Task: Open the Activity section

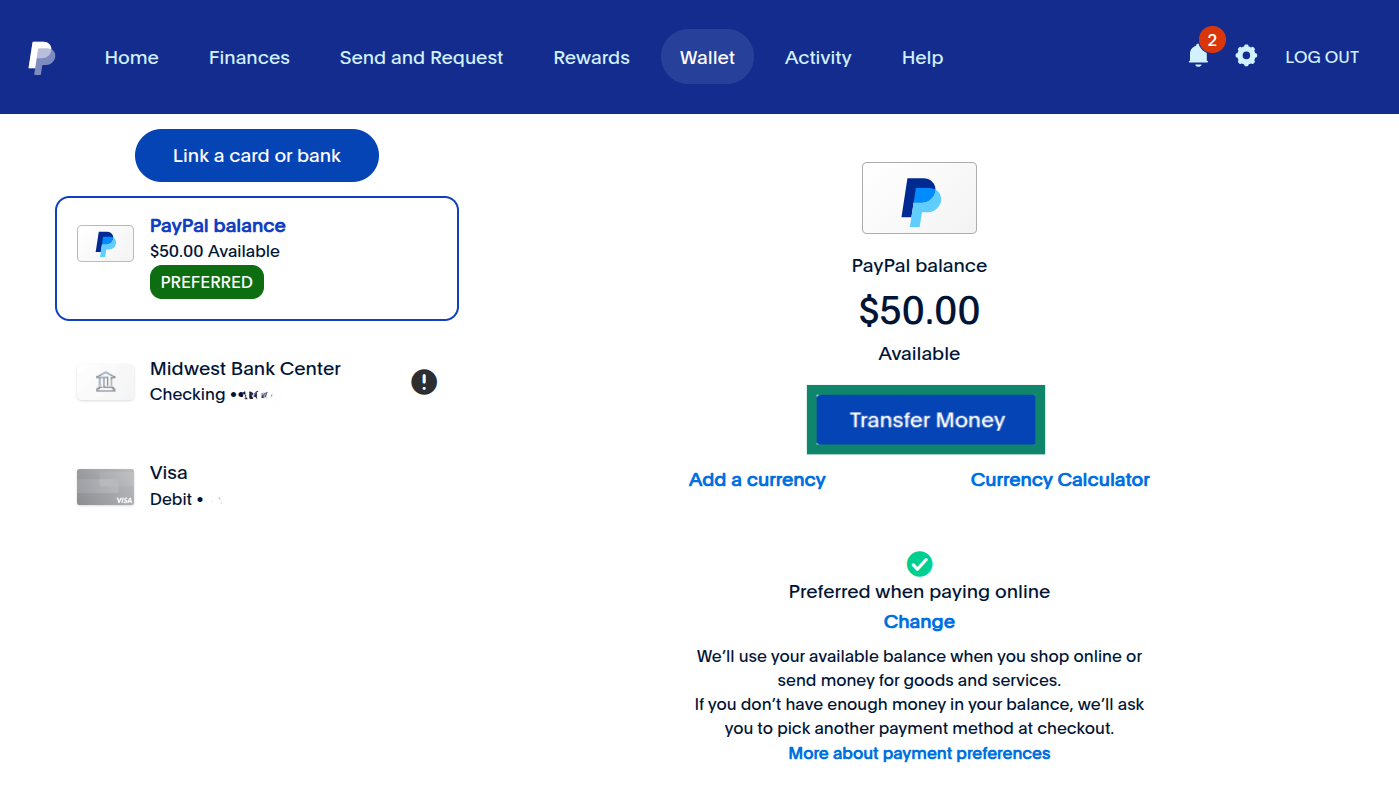Action: click(818, 57)
